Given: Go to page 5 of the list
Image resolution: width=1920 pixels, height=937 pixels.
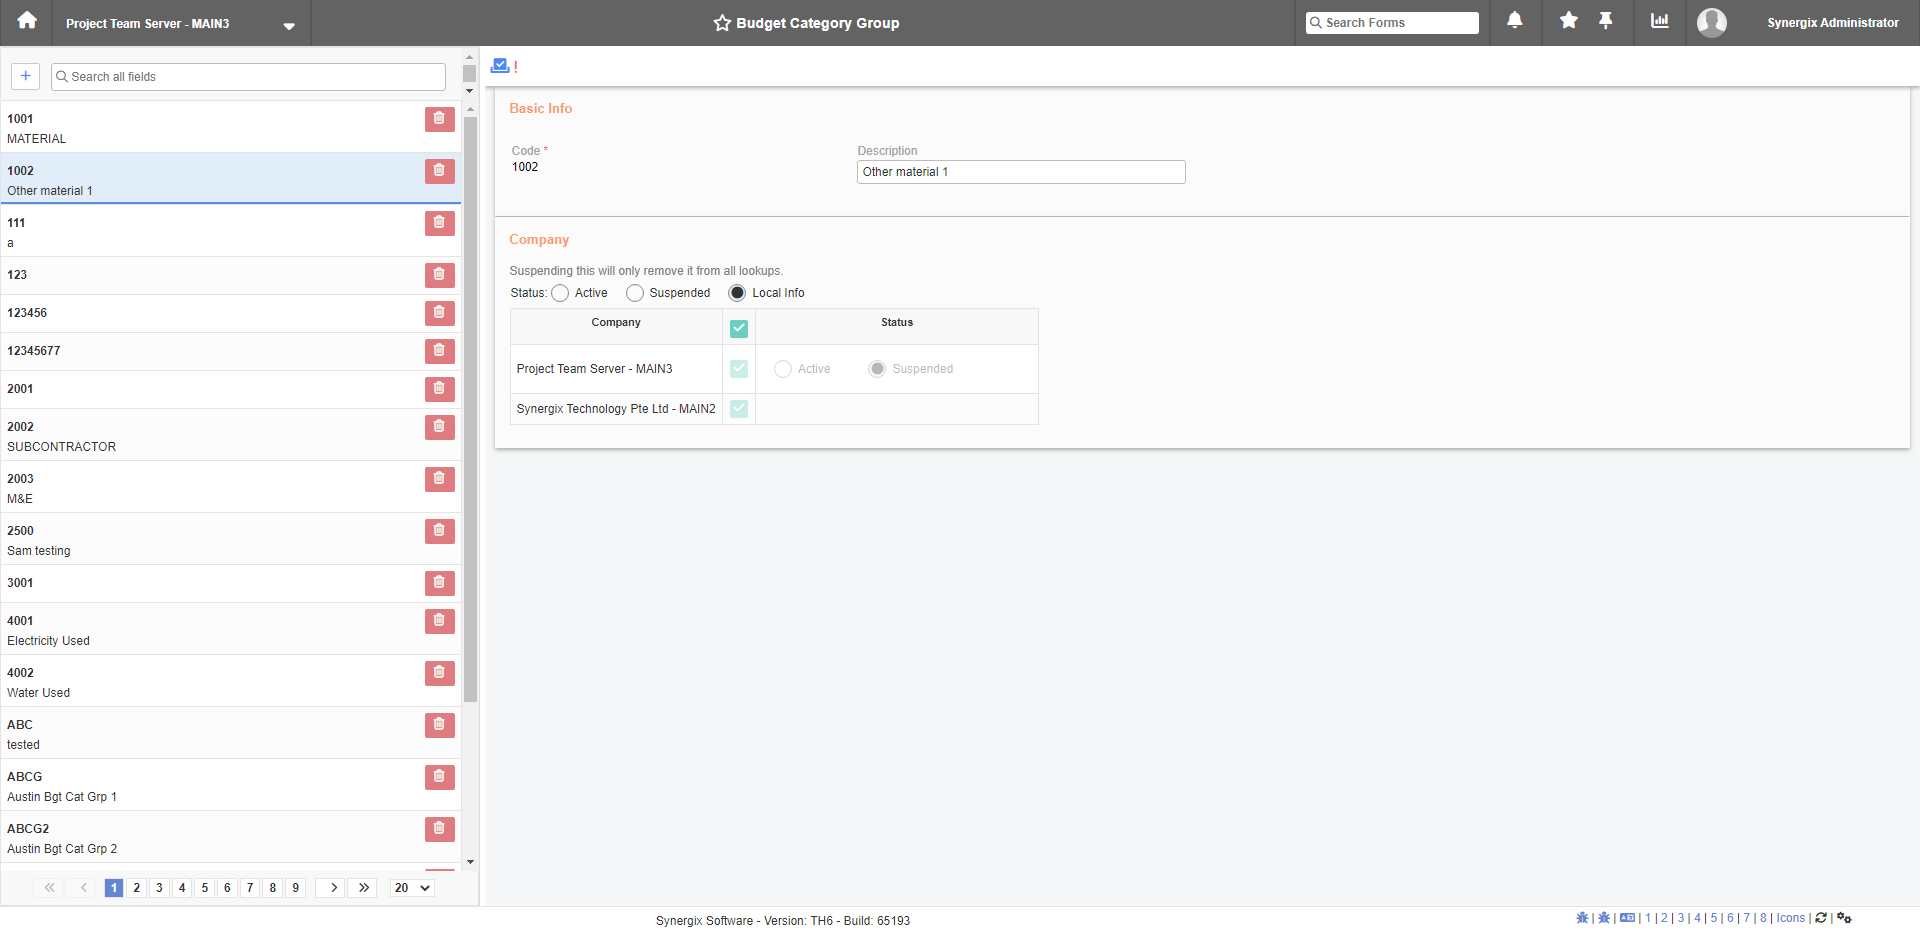Looking at the screenshot, I should (204, 887).
